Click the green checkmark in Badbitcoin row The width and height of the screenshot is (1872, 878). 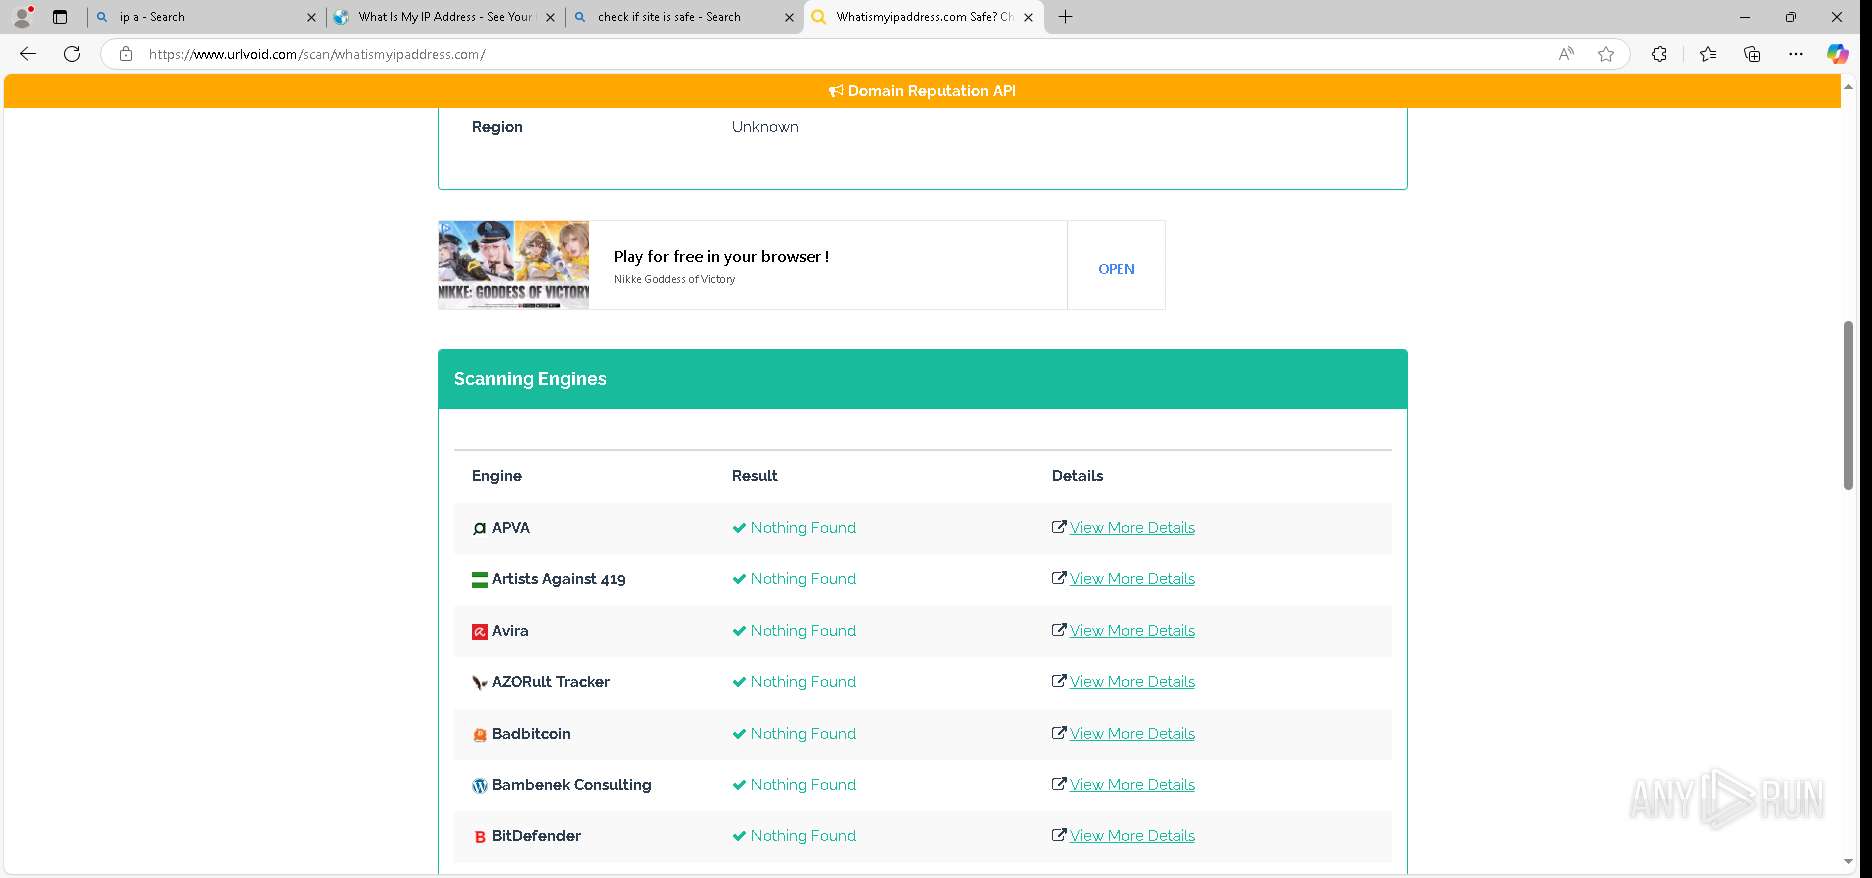(x=739, y=734)
